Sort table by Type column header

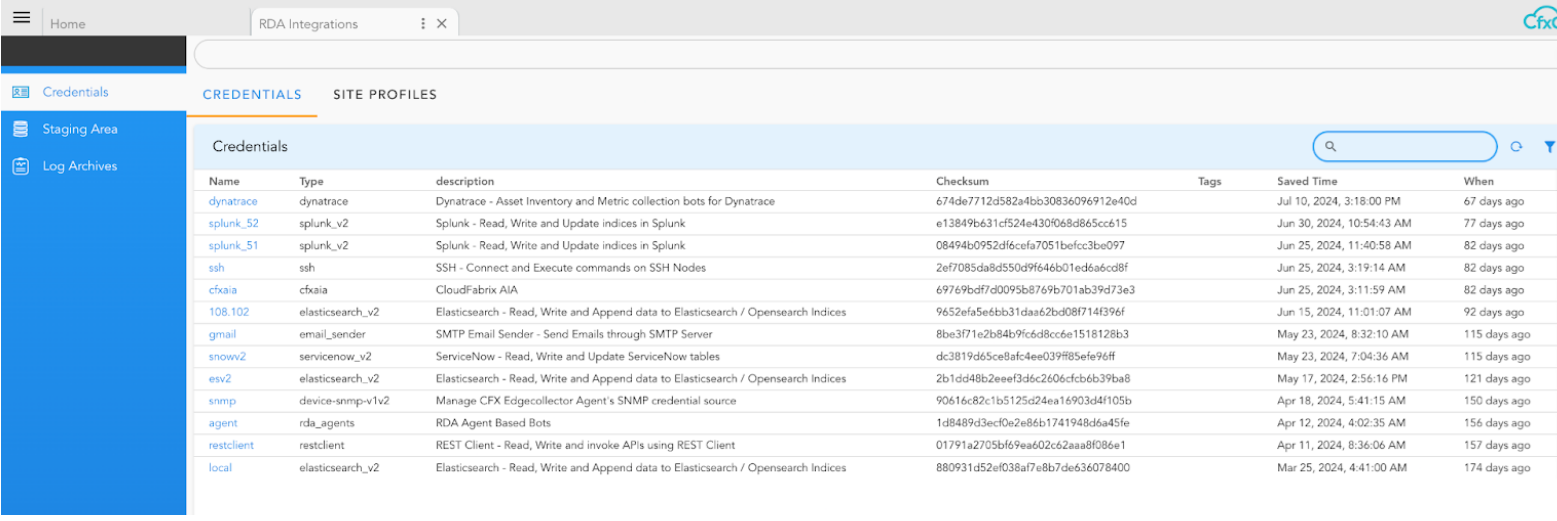tap(311, 181)
